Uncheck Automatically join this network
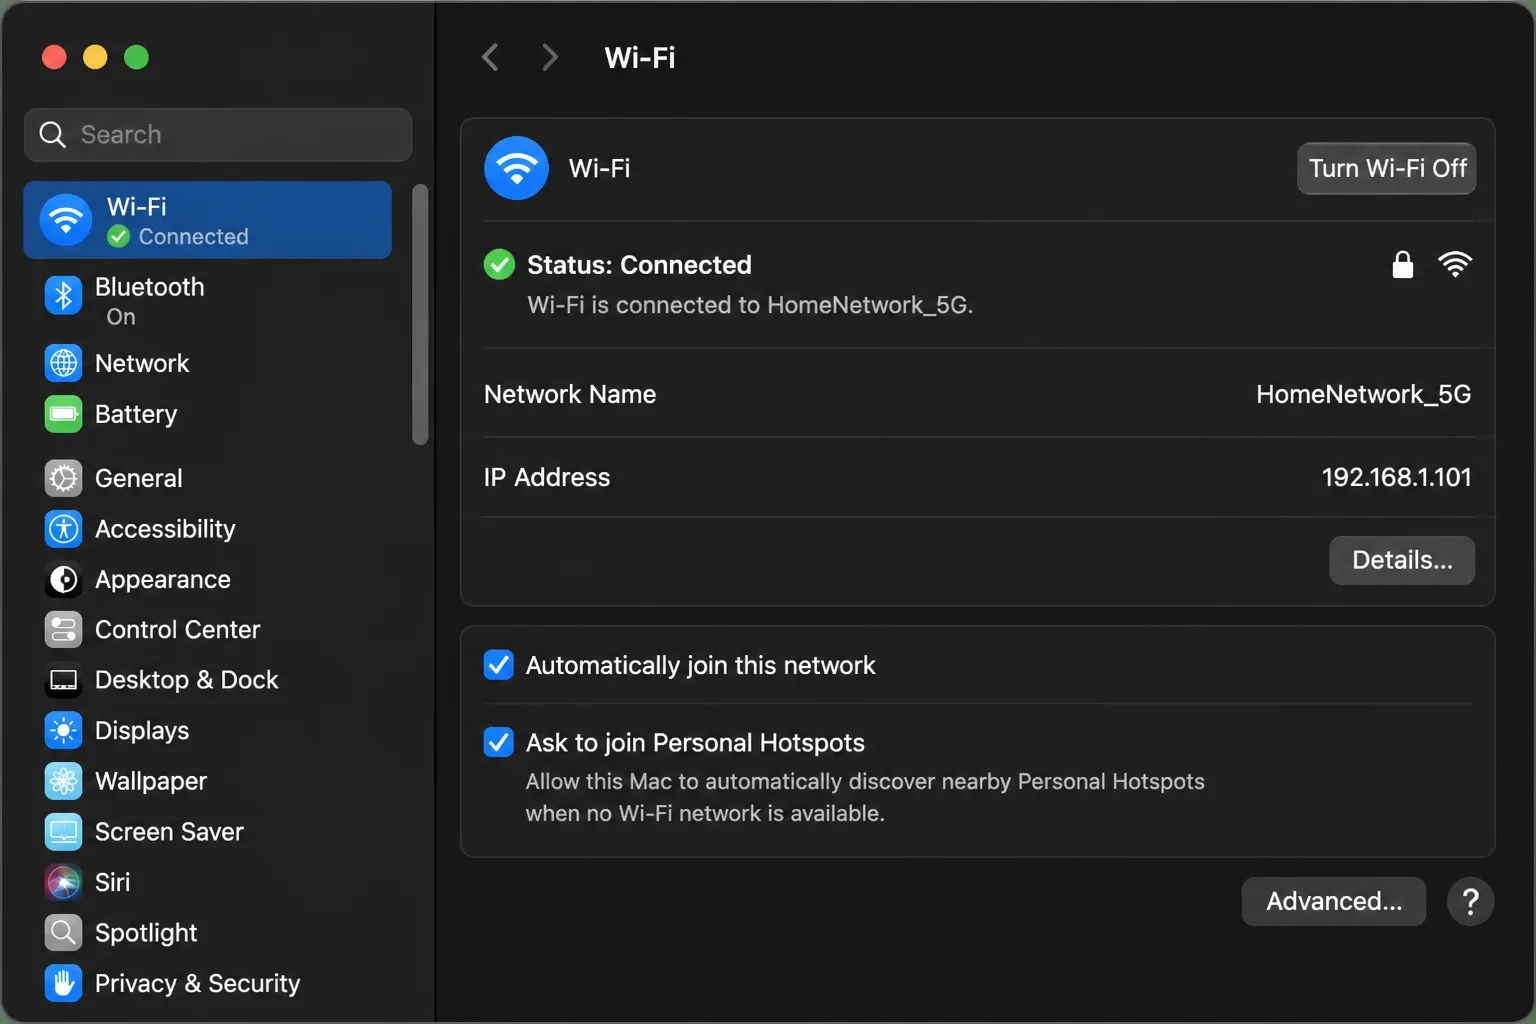This screenshot has width=1536, height=1024. (x=498, y=665)
